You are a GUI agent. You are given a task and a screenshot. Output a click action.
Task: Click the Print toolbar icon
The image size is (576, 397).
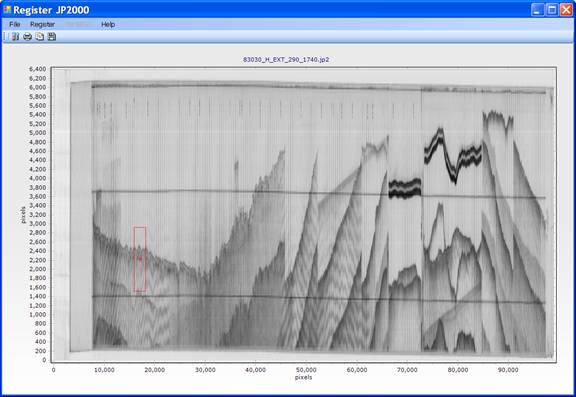tap(28, 36)
